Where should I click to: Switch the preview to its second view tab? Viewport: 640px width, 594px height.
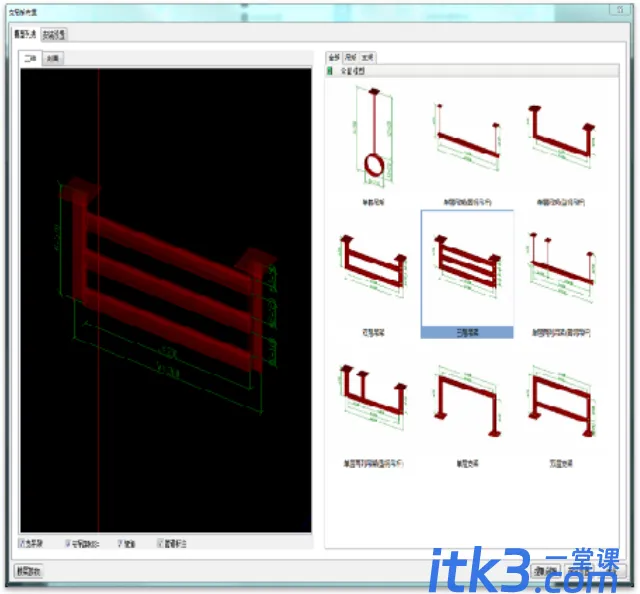click(x=53, y=58)
